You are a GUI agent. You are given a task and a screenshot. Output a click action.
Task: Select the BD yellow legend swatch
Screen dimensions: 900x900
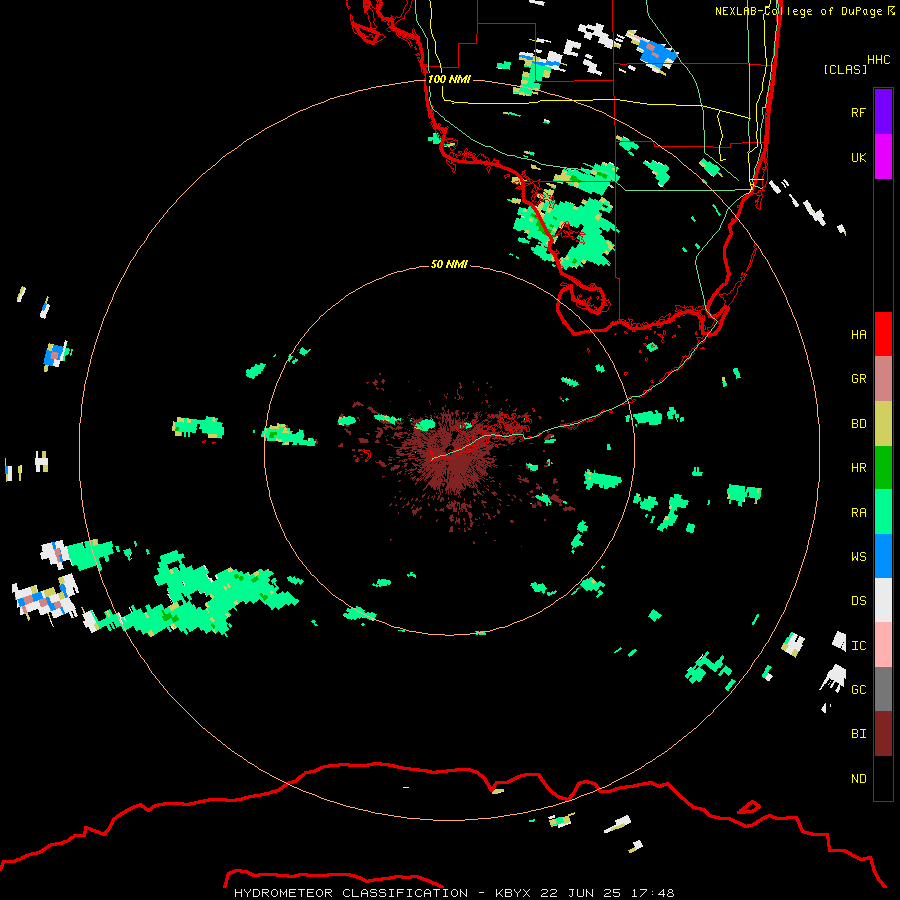883,423
